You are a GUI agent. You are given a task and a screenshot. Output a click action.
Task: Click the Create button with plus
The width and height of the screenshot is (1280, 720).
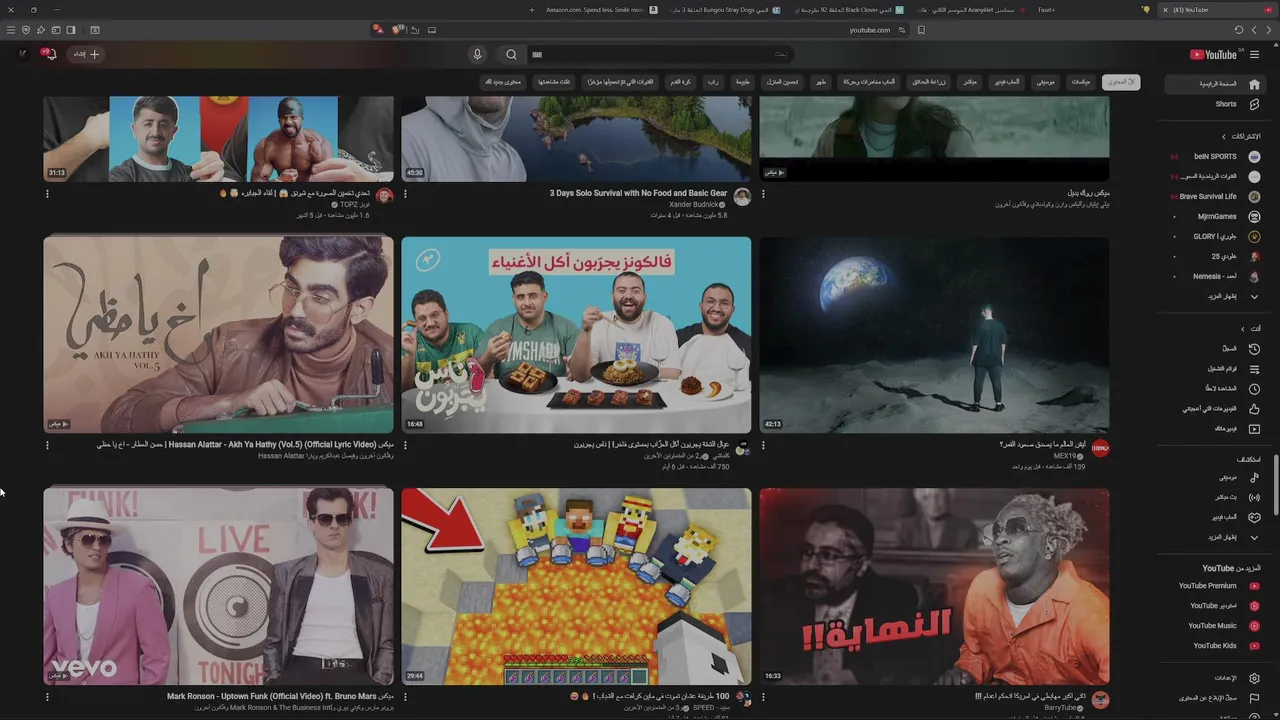point(86,54)
